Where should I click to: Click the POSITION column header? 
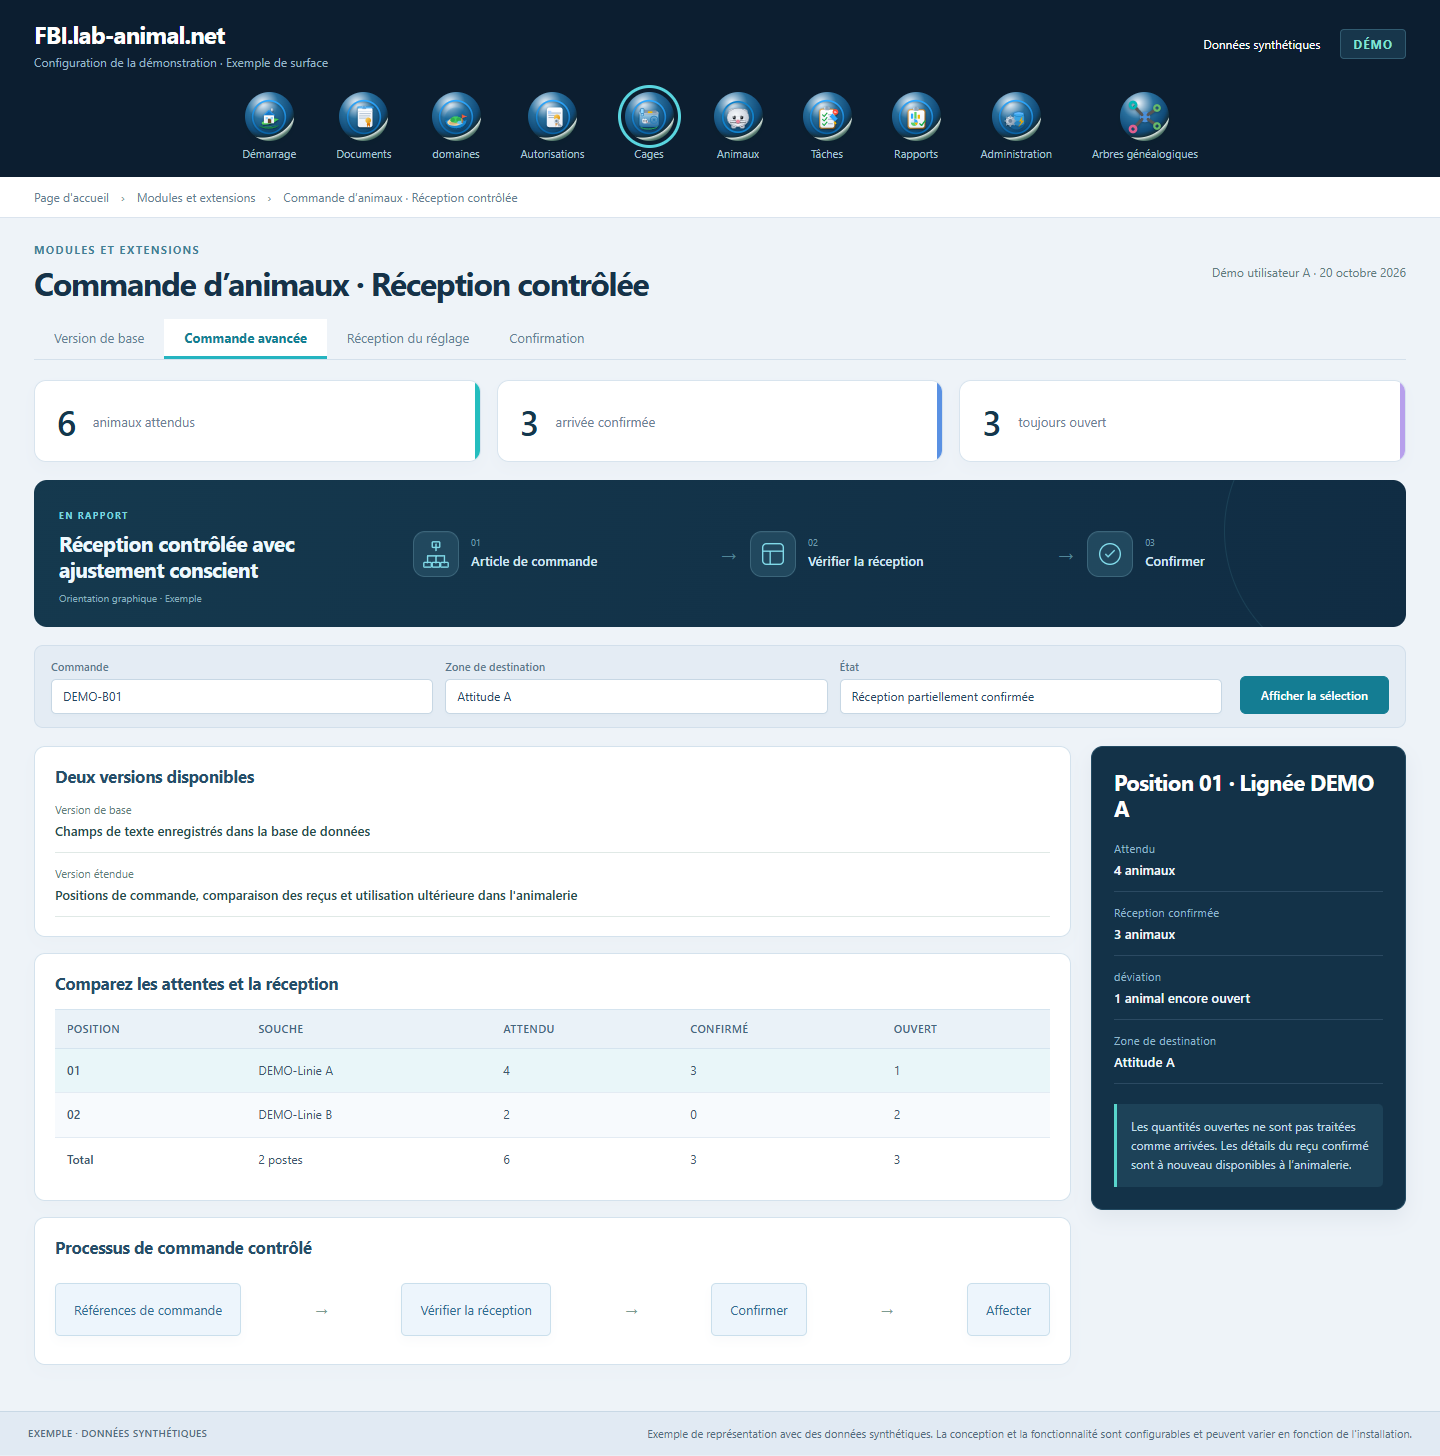(93, 1029)
